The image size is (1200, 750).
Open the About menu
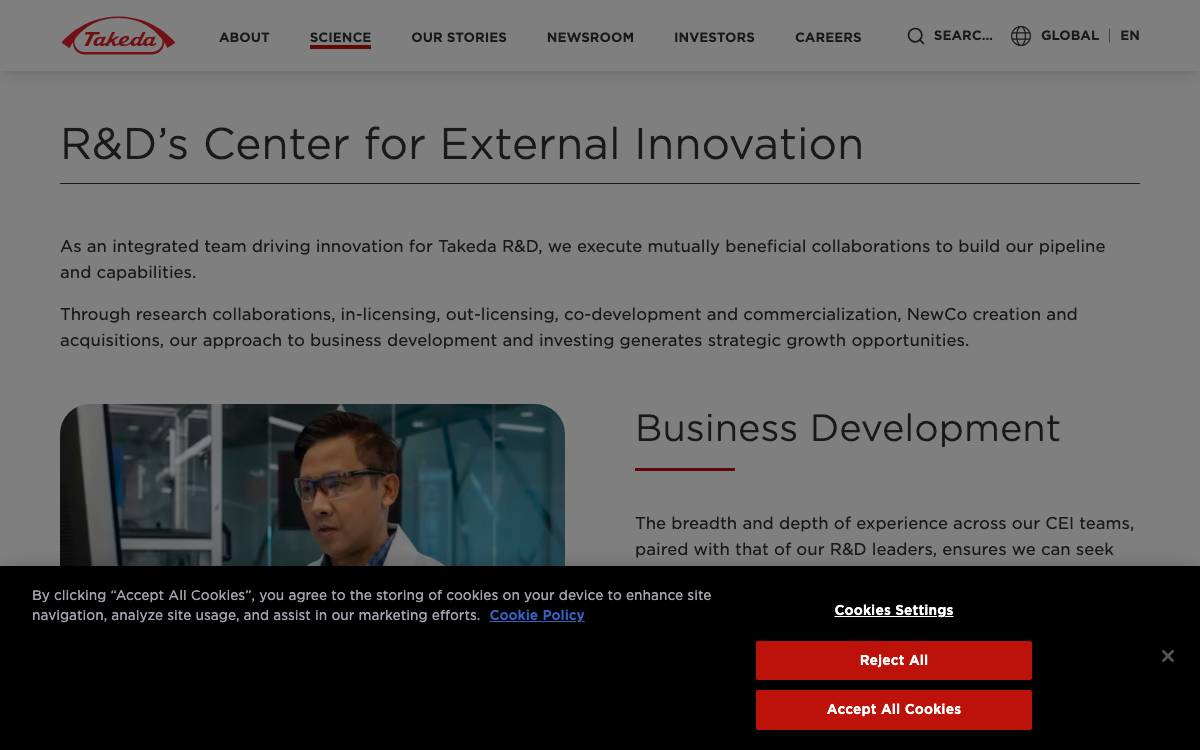click(244, 37)
